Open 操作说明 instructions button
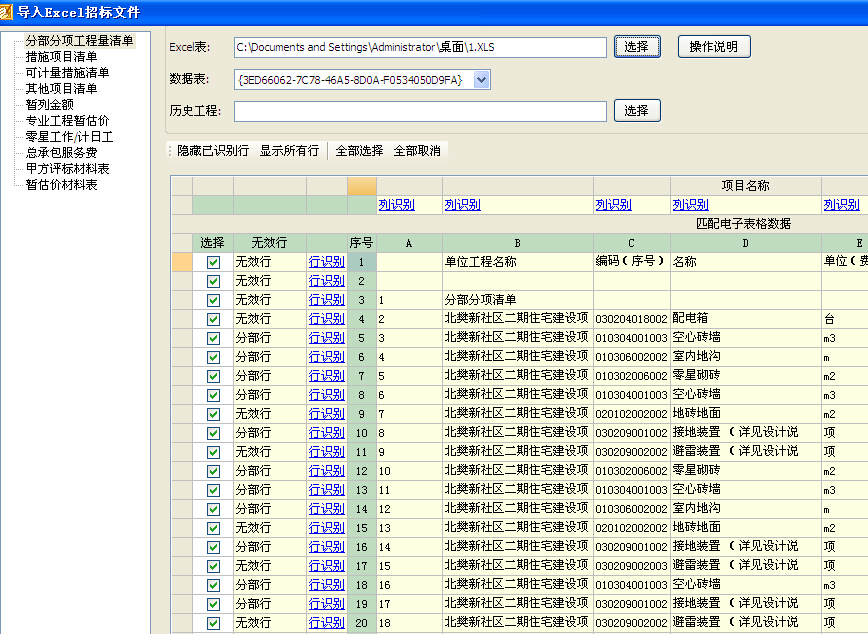The height and width of the screenshot is (634, 868). pos(714,47)
